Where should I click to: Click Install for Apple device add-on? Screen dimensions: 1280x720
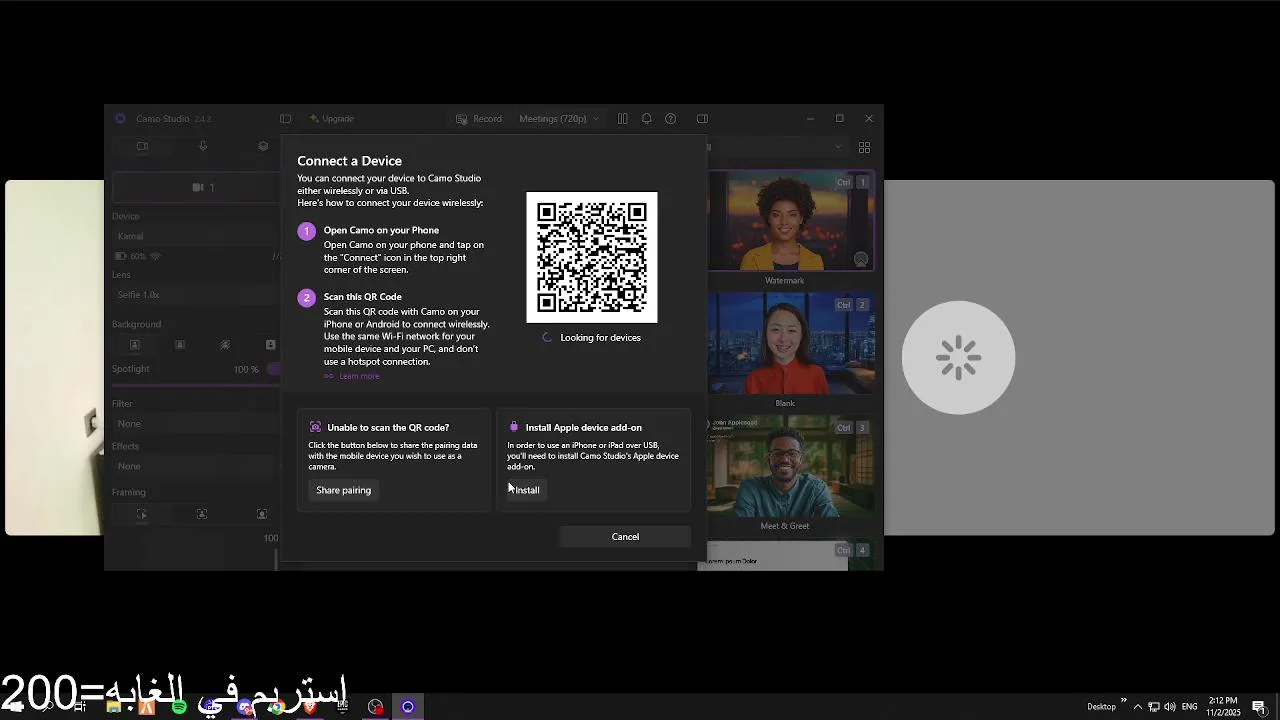[527, 490]
